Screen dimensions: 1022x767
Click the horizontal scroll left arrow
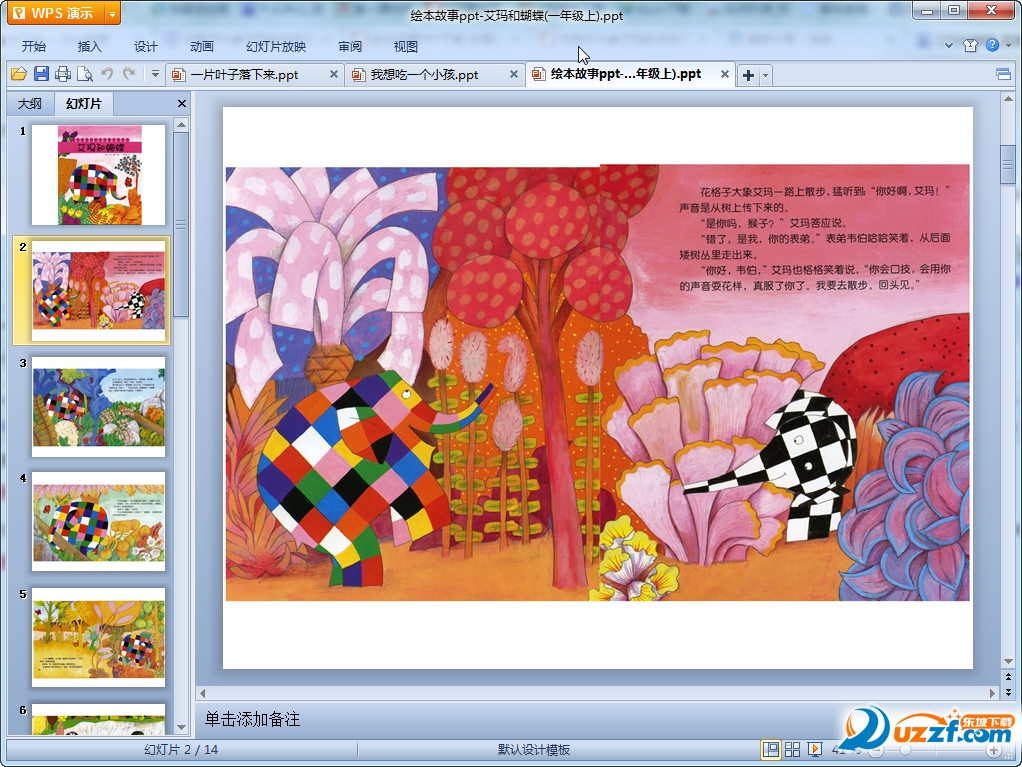click(x=202, y=693)
